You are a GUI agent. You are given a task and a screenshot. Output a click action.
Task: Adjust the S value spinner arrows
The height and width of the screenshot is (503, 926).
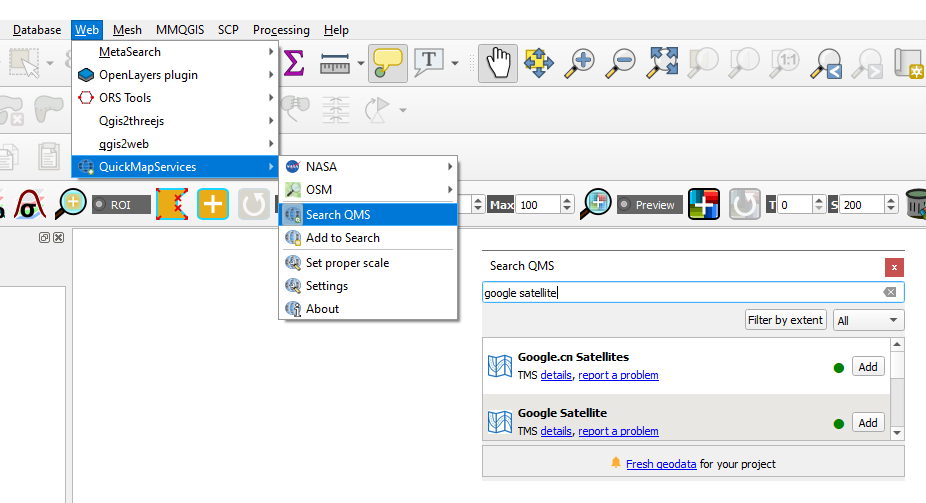[892, 205]
